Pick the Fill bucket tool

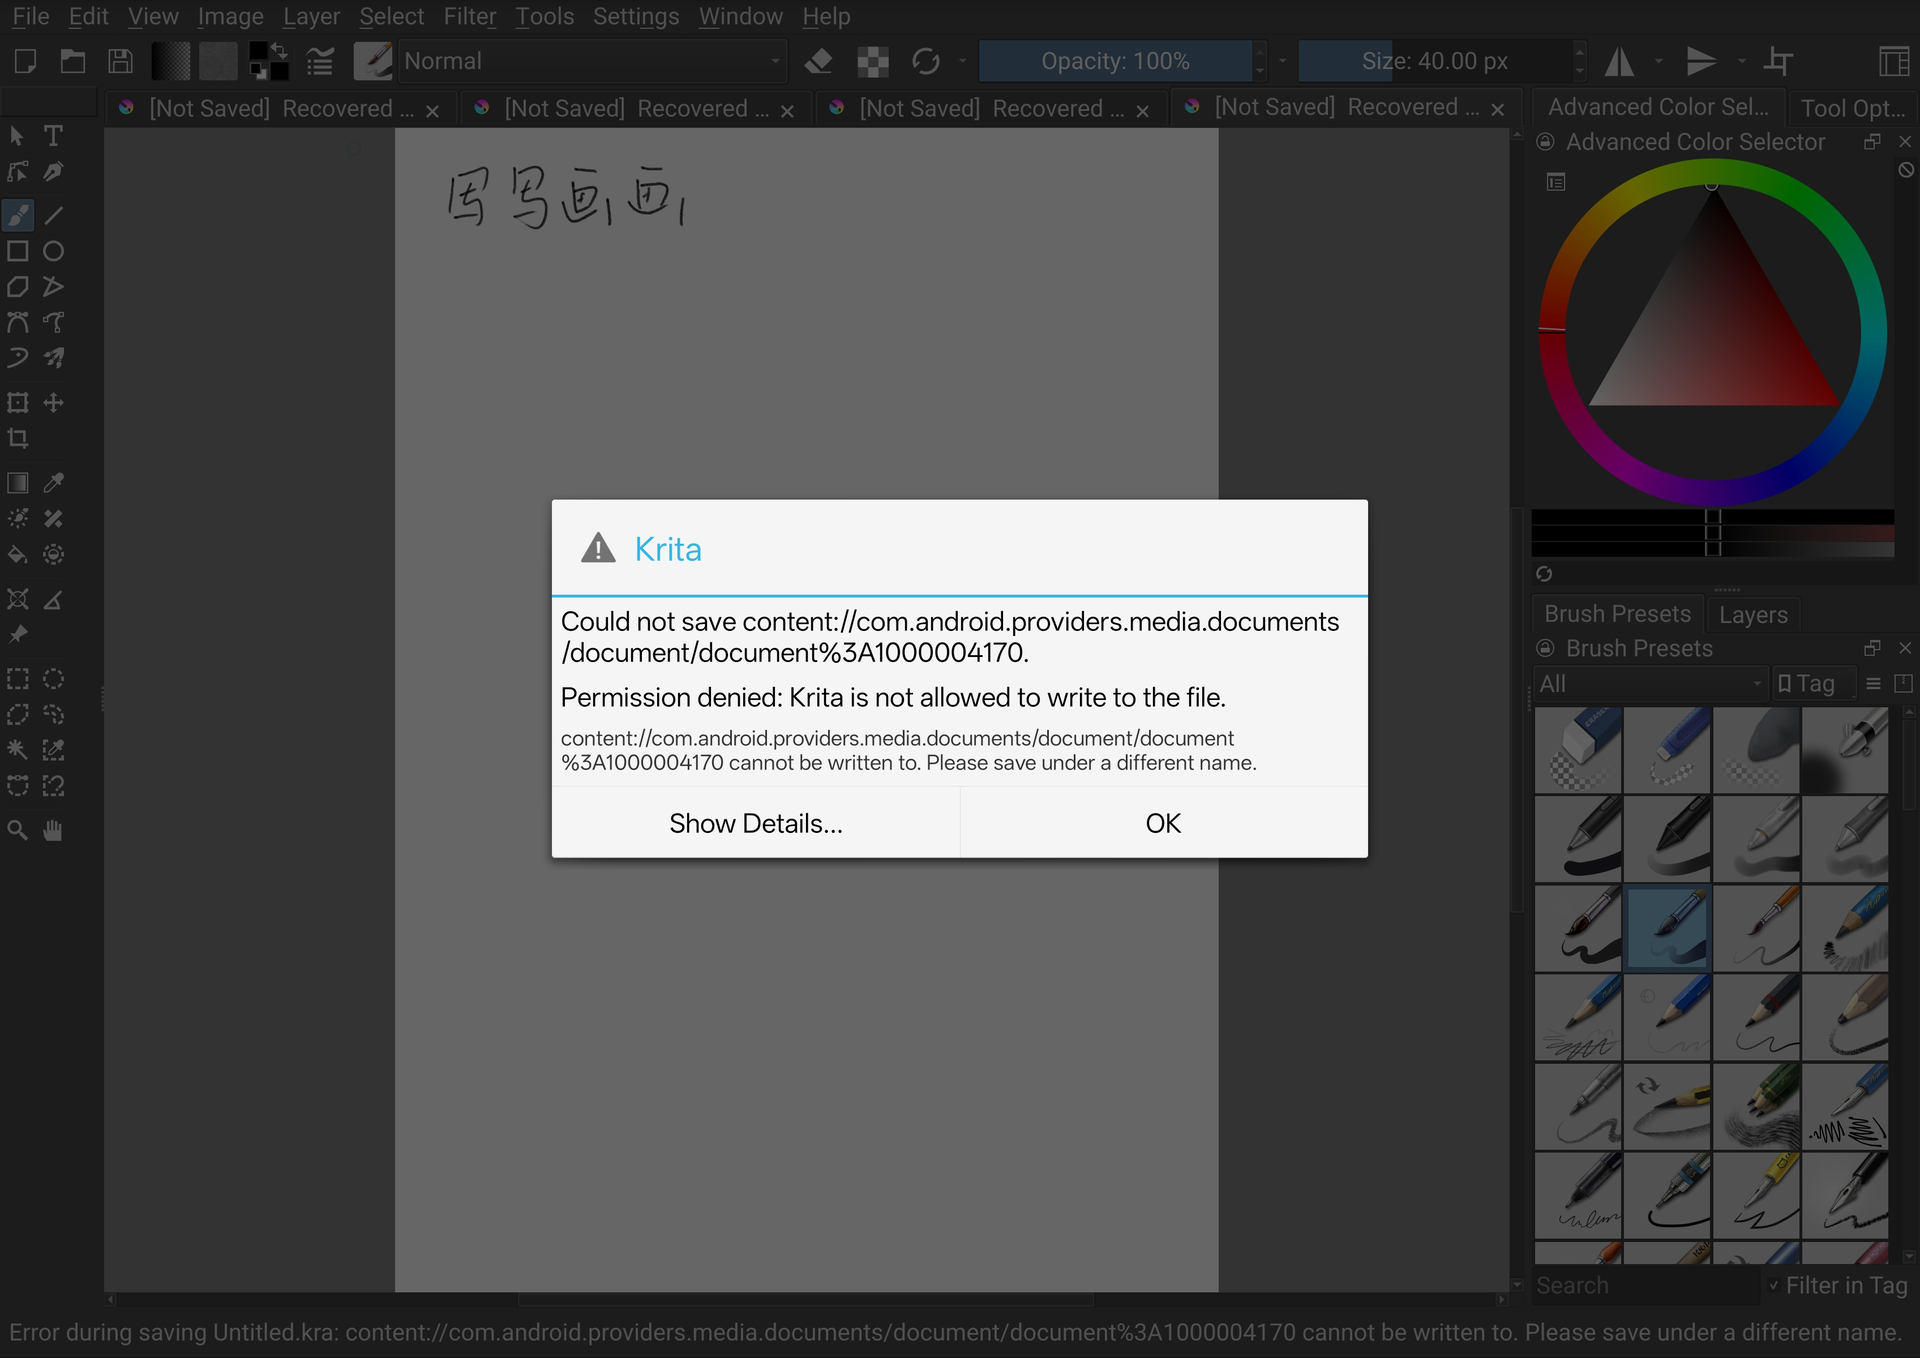point(18,554)
